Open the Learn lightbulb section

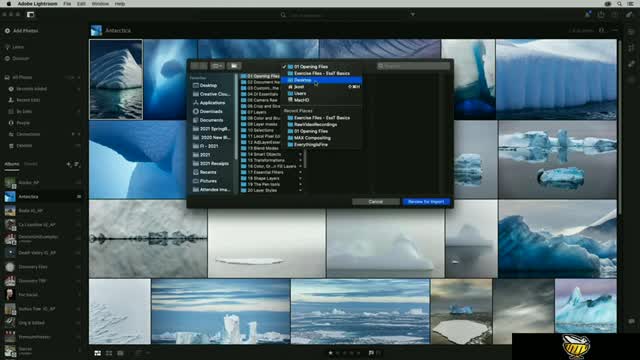click(15, 47)
